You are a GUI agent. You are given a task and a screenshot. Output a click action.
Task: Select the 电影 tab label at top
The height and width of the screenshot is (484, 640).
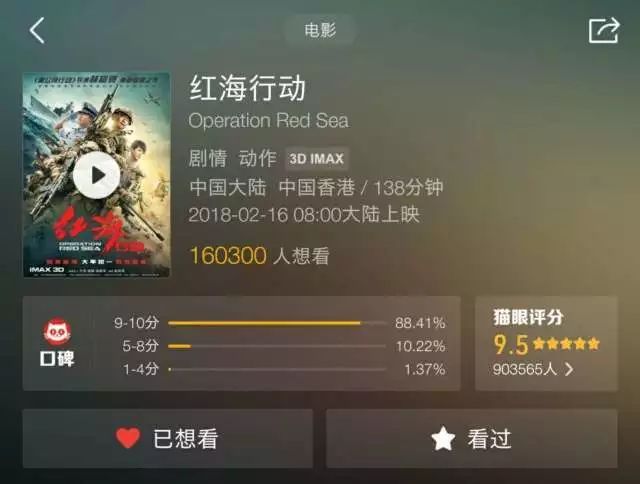pos(320,30)
